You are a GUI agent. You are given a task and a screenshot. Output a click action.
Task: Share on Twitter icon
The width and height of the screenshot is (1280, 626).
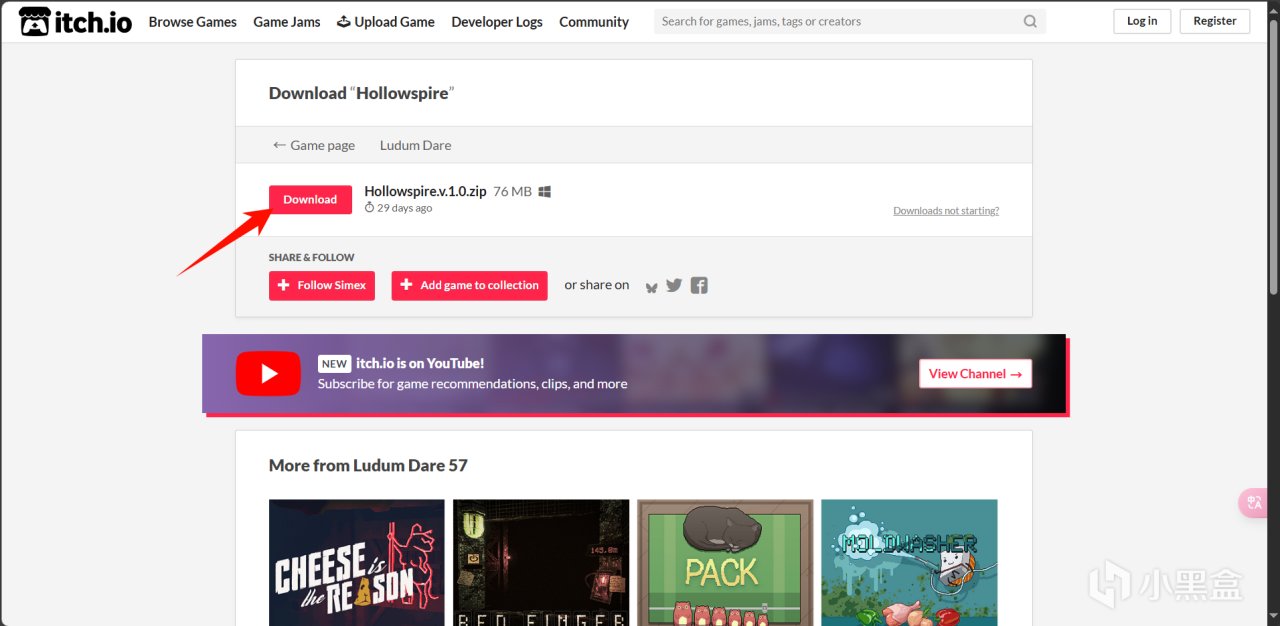(674, 285)
